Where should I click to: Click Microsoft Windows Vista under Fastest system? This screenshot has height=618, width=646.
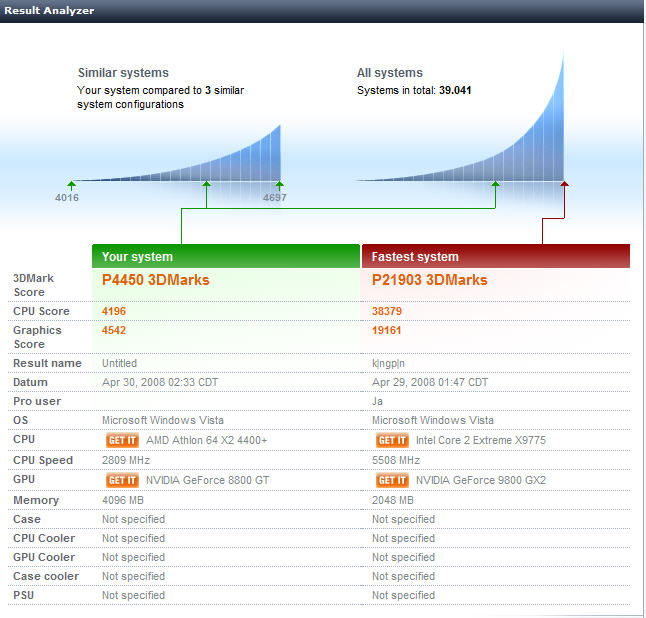(x=433, y=420)
